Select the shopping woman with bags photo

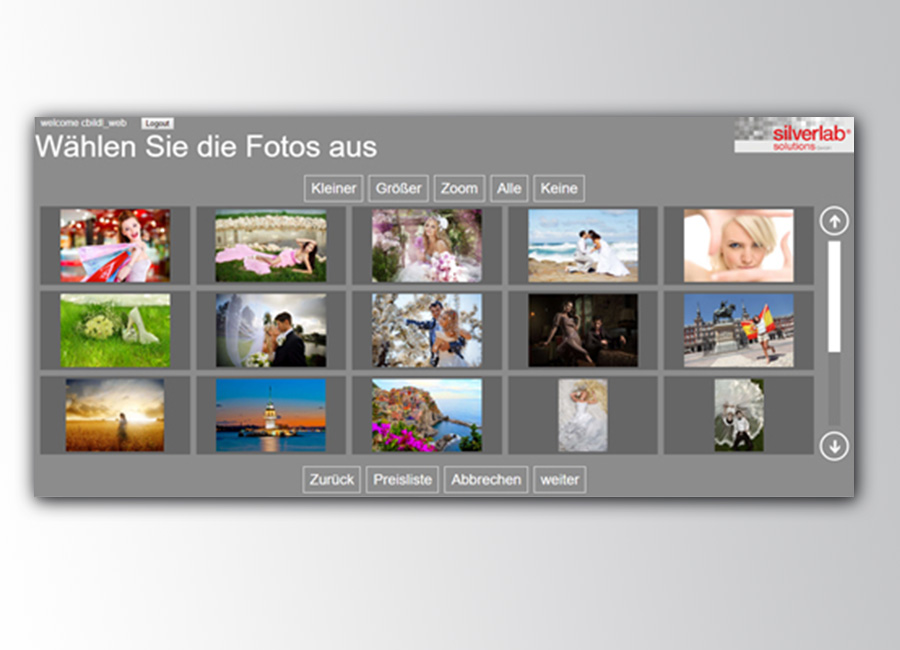tap(115, 245)
